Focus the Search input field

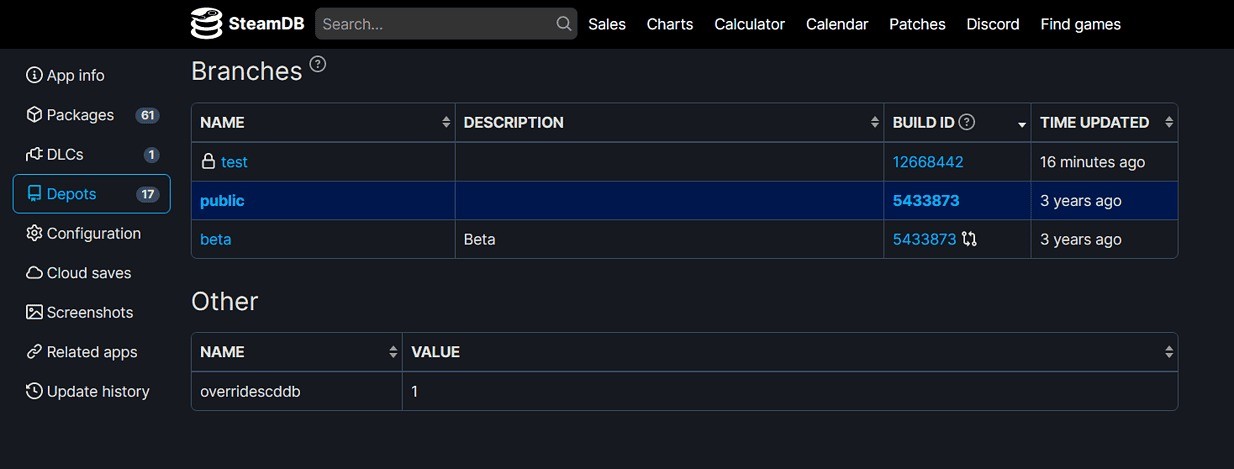(x=435, y=24)
